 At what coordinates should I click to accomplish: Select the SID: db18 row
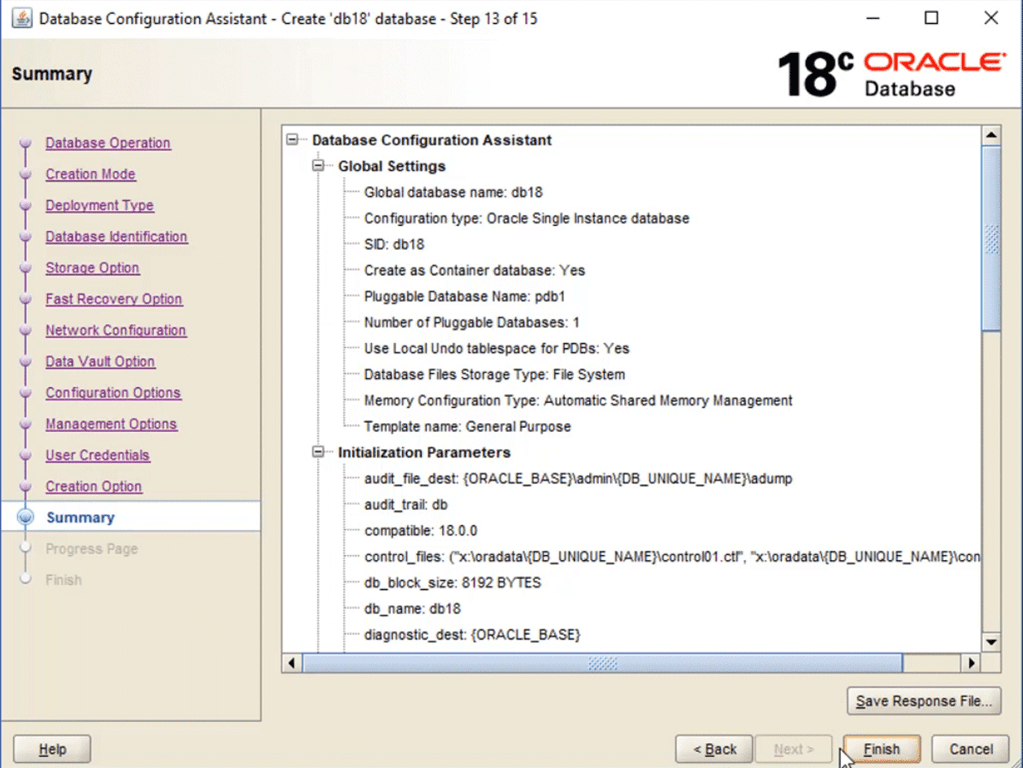coord(394,245)
